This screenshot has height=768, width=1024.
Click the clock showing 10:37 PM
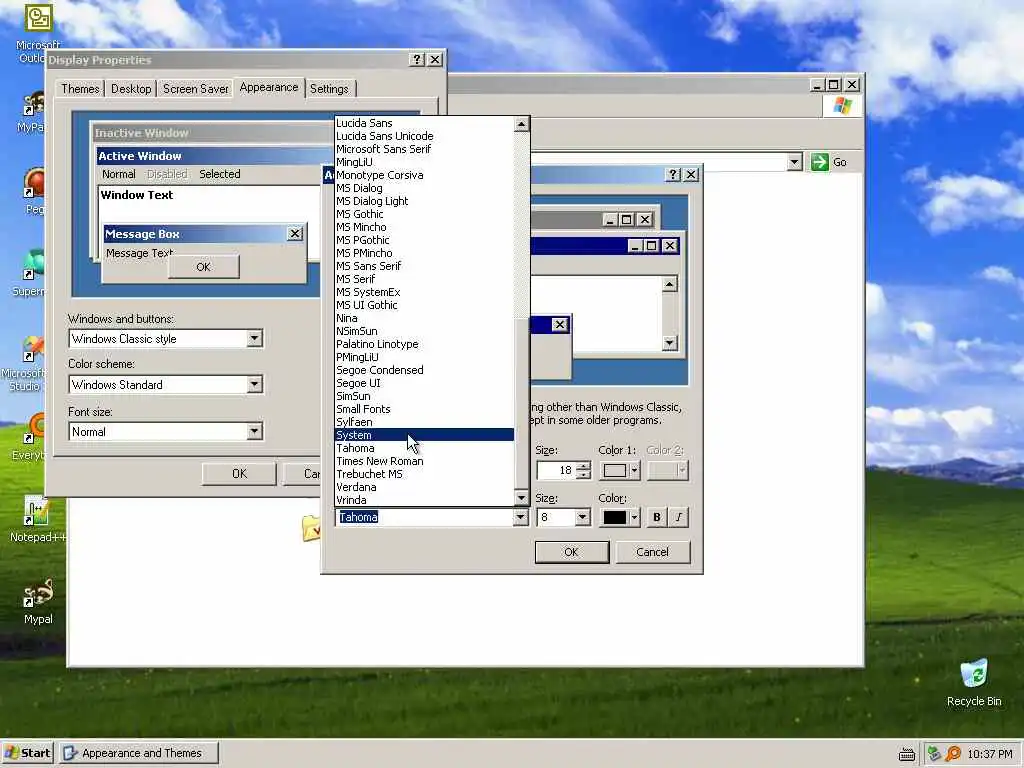pos(990,754)
